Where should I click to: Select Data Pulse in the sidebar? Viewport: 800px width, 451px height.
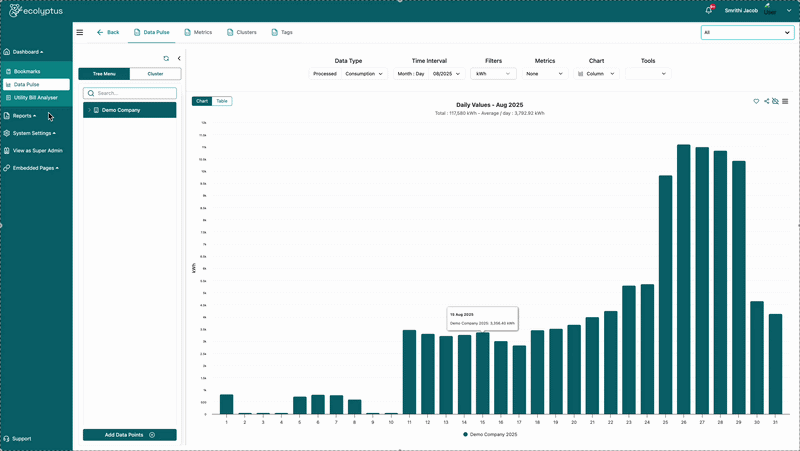coord(36,84)
